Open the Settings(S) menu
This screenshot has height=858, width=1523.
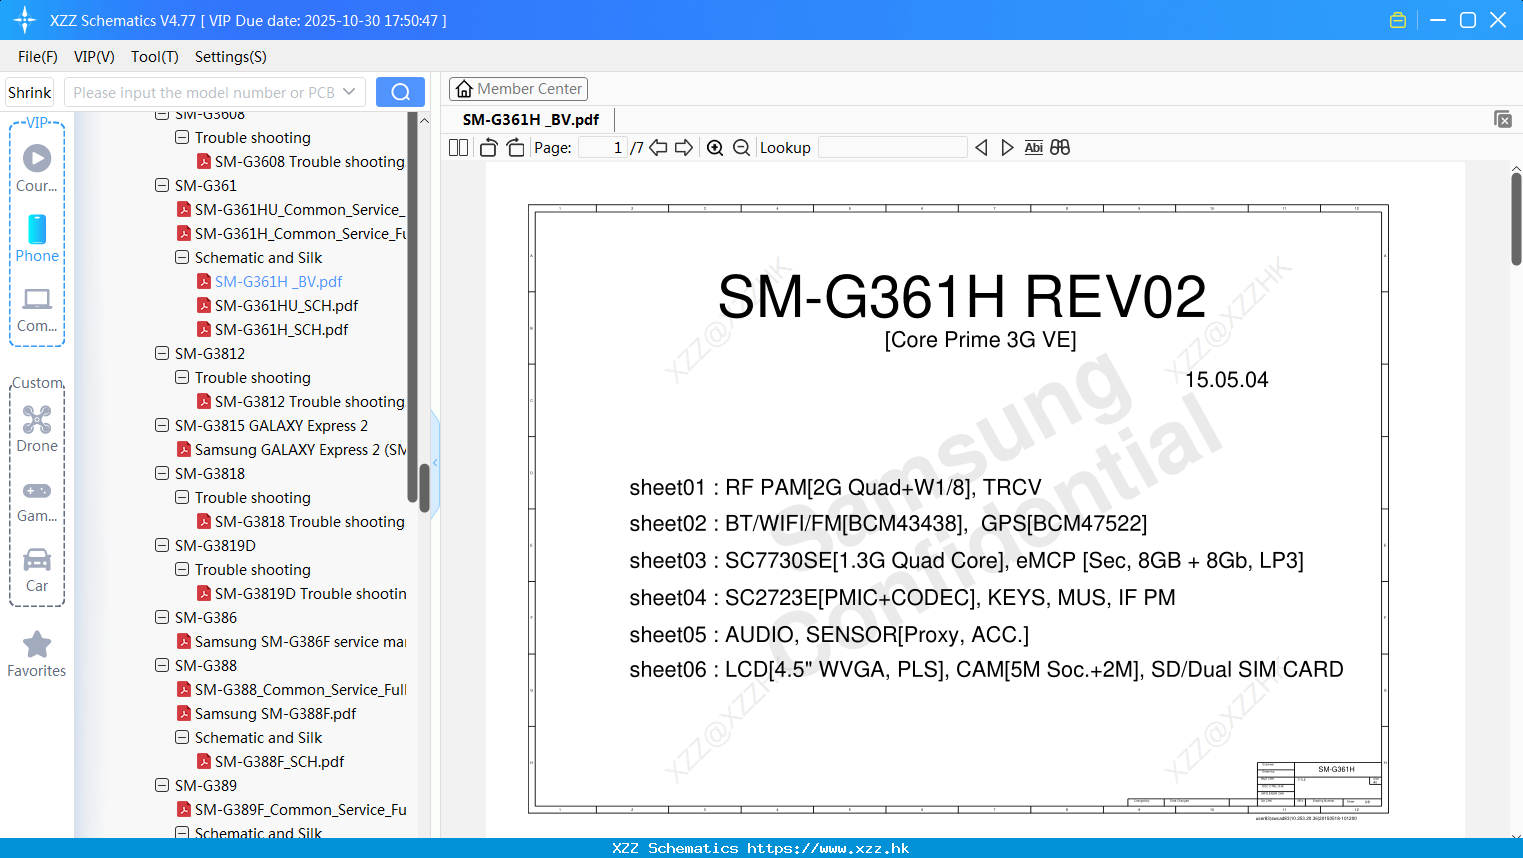tap(231, 57)
